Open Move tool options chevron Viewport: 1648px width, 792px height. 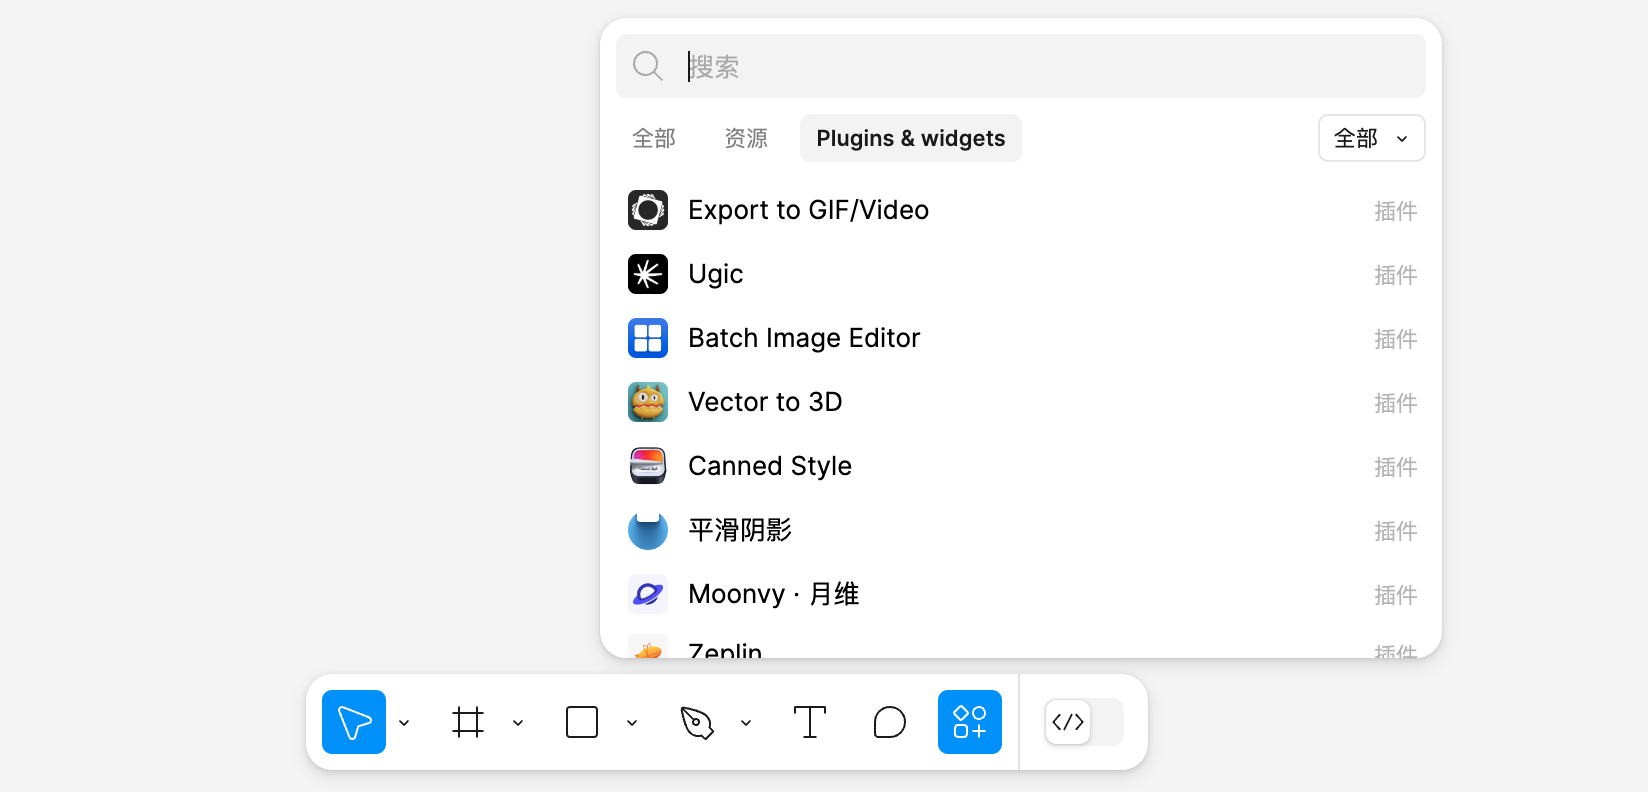[x=404, y=723]
